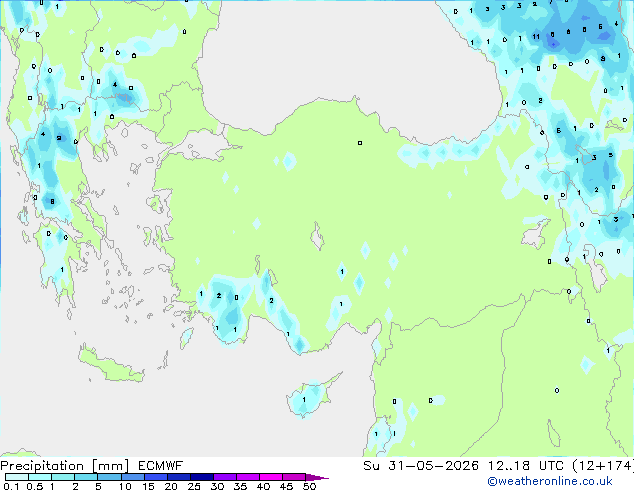Viewport: 634px width, 490px height.
Task: Pick the 5–10 mm light blue swatch
Action: click(x=109, y=477)
